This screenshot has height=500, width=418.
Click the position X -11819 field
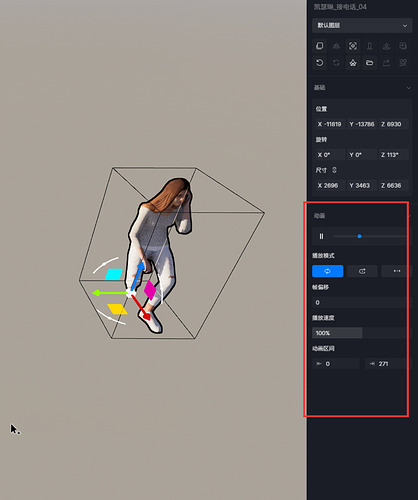point(330,124)
